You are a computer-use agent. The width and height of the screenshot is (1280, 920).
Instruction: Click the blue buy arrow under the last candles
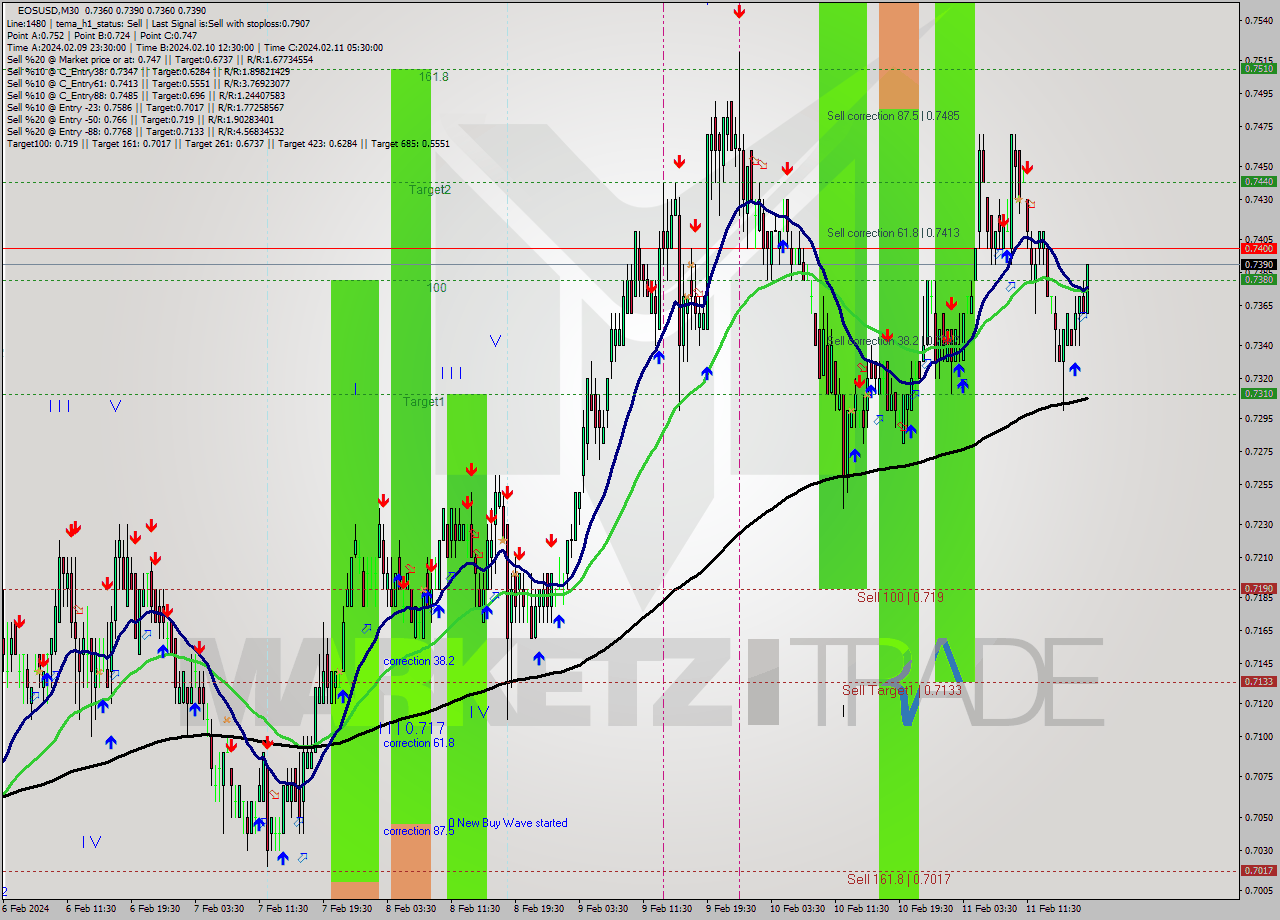coord(1075,369)
